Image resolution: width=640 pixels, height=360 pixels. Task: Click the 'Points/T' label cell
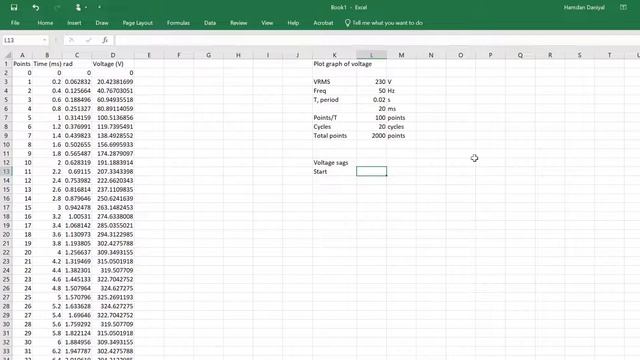point(334,118)
